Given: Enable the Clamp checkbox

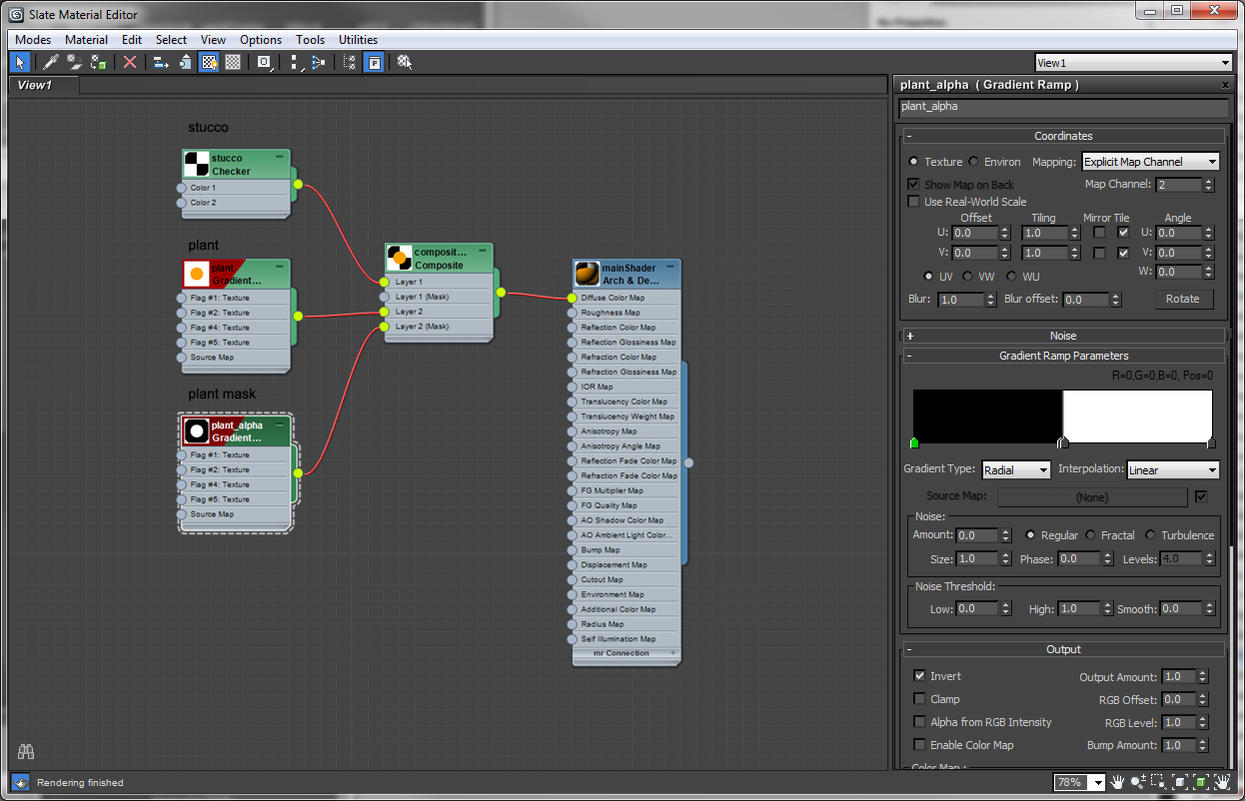Looking at the screenshot, I should coord(920,699).
